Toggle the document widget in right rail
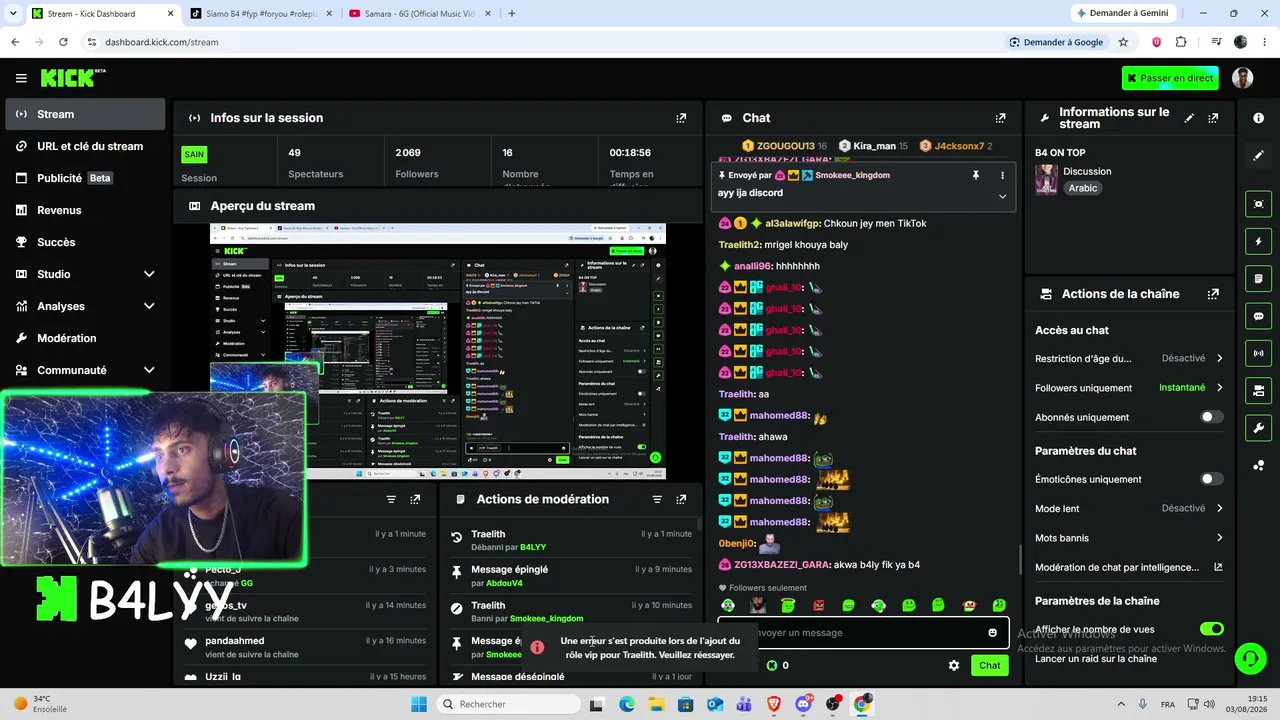This screenshot has height=720, width=1280. pyautogui.click(x=1258, y=278)
